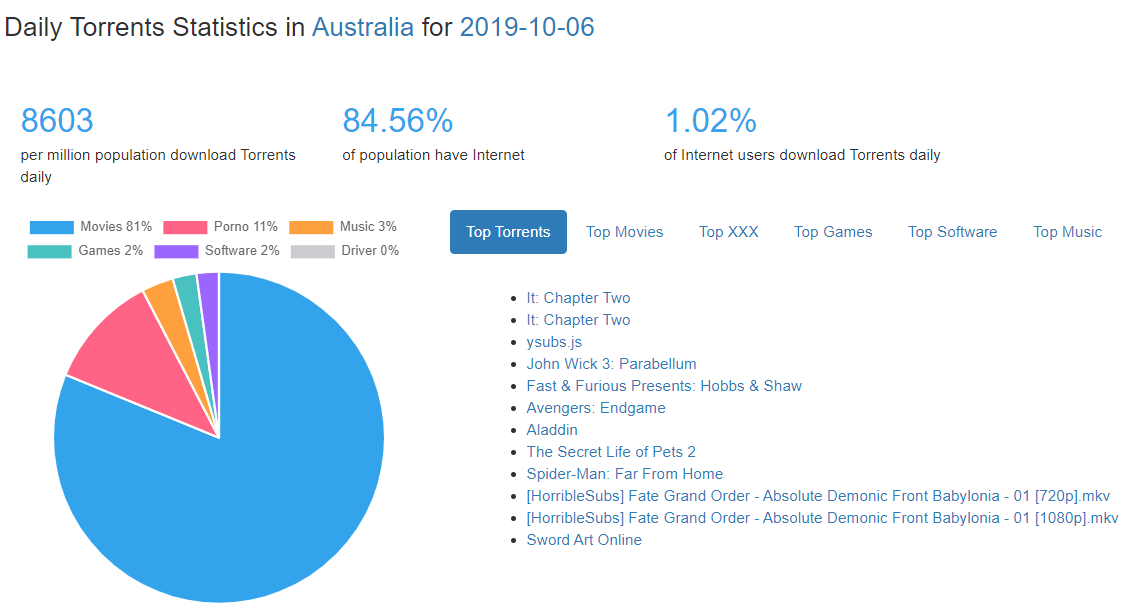Switch to the Top Movies tab

tap(624, 232)
